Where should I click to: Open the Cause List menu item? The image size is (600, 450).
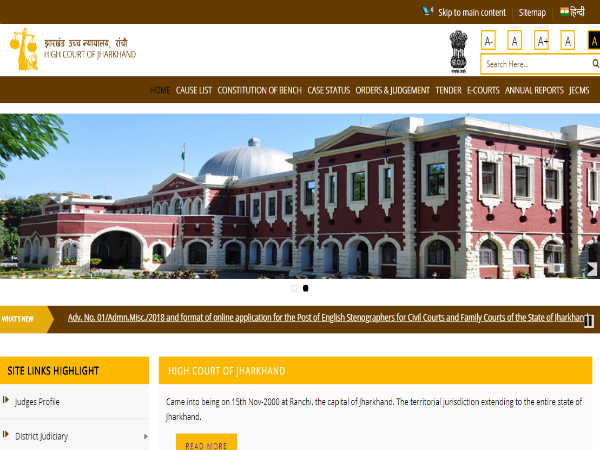(x=193, y=90)
